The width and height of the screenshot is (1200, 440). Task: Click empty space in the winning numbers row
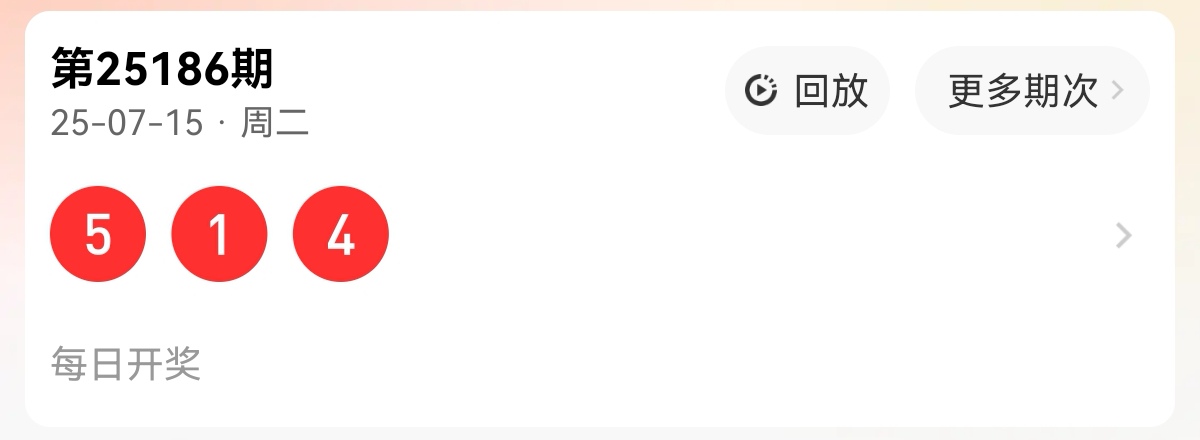pyautogui.click(x=750, y=236)
